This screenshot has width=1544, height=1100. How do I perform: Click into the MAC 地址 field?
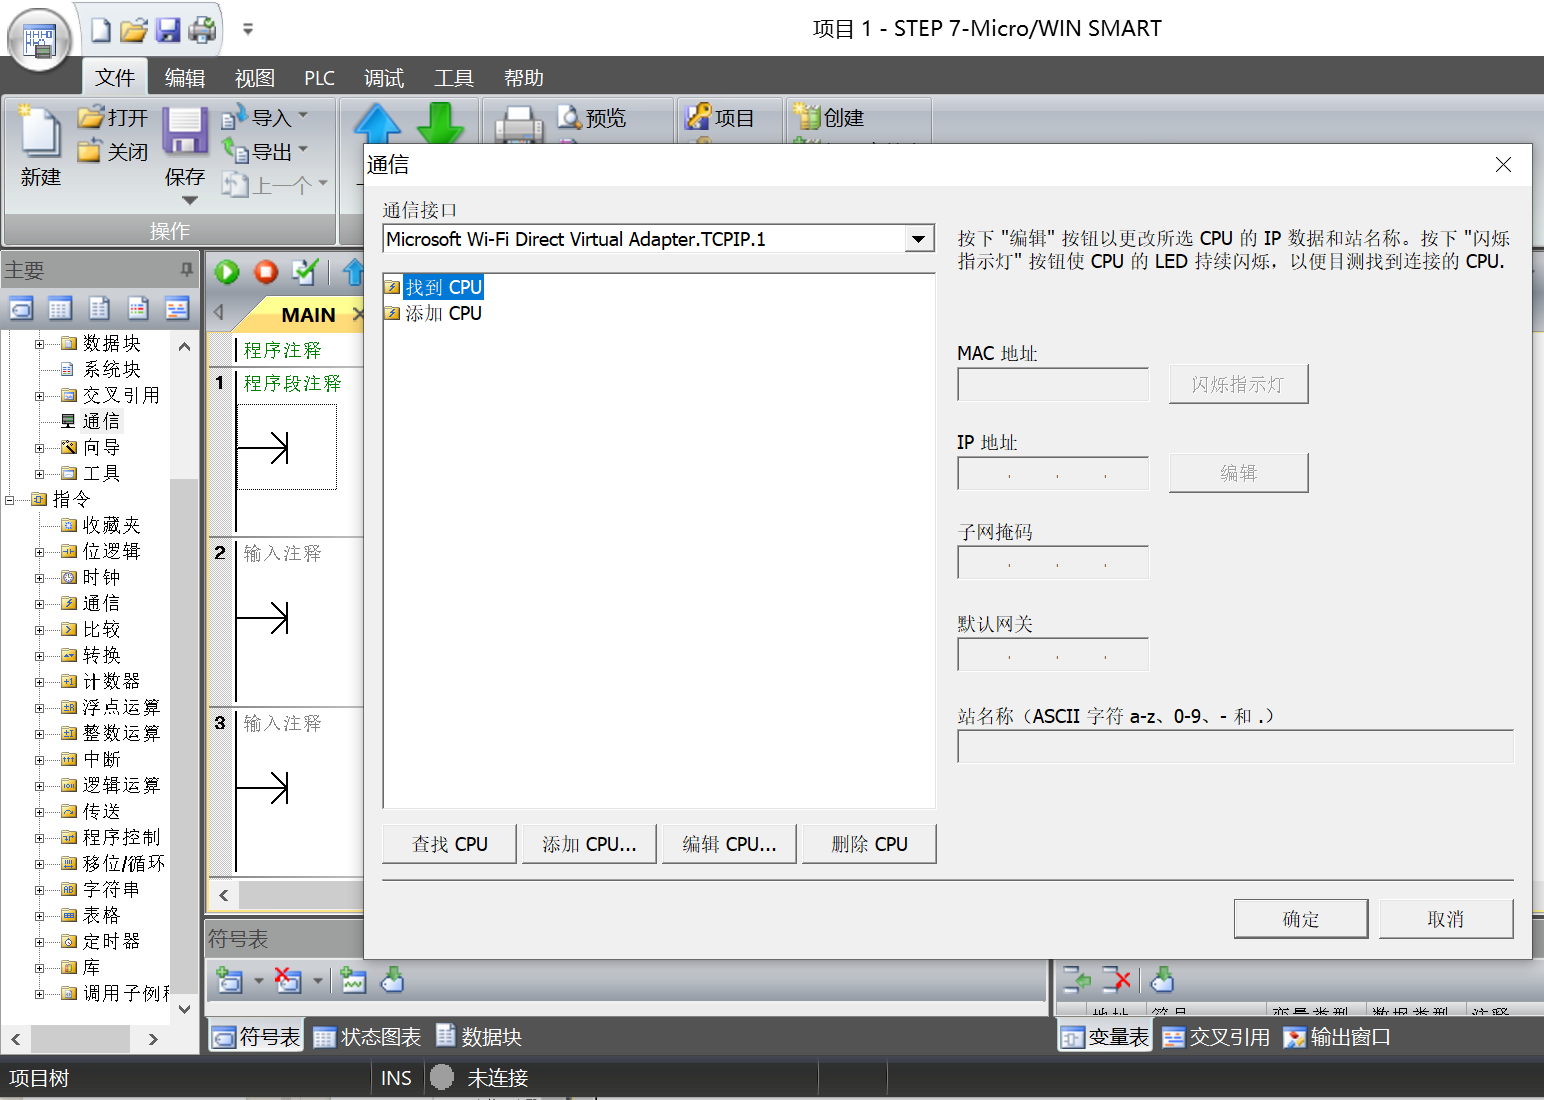pos(1053,384)
